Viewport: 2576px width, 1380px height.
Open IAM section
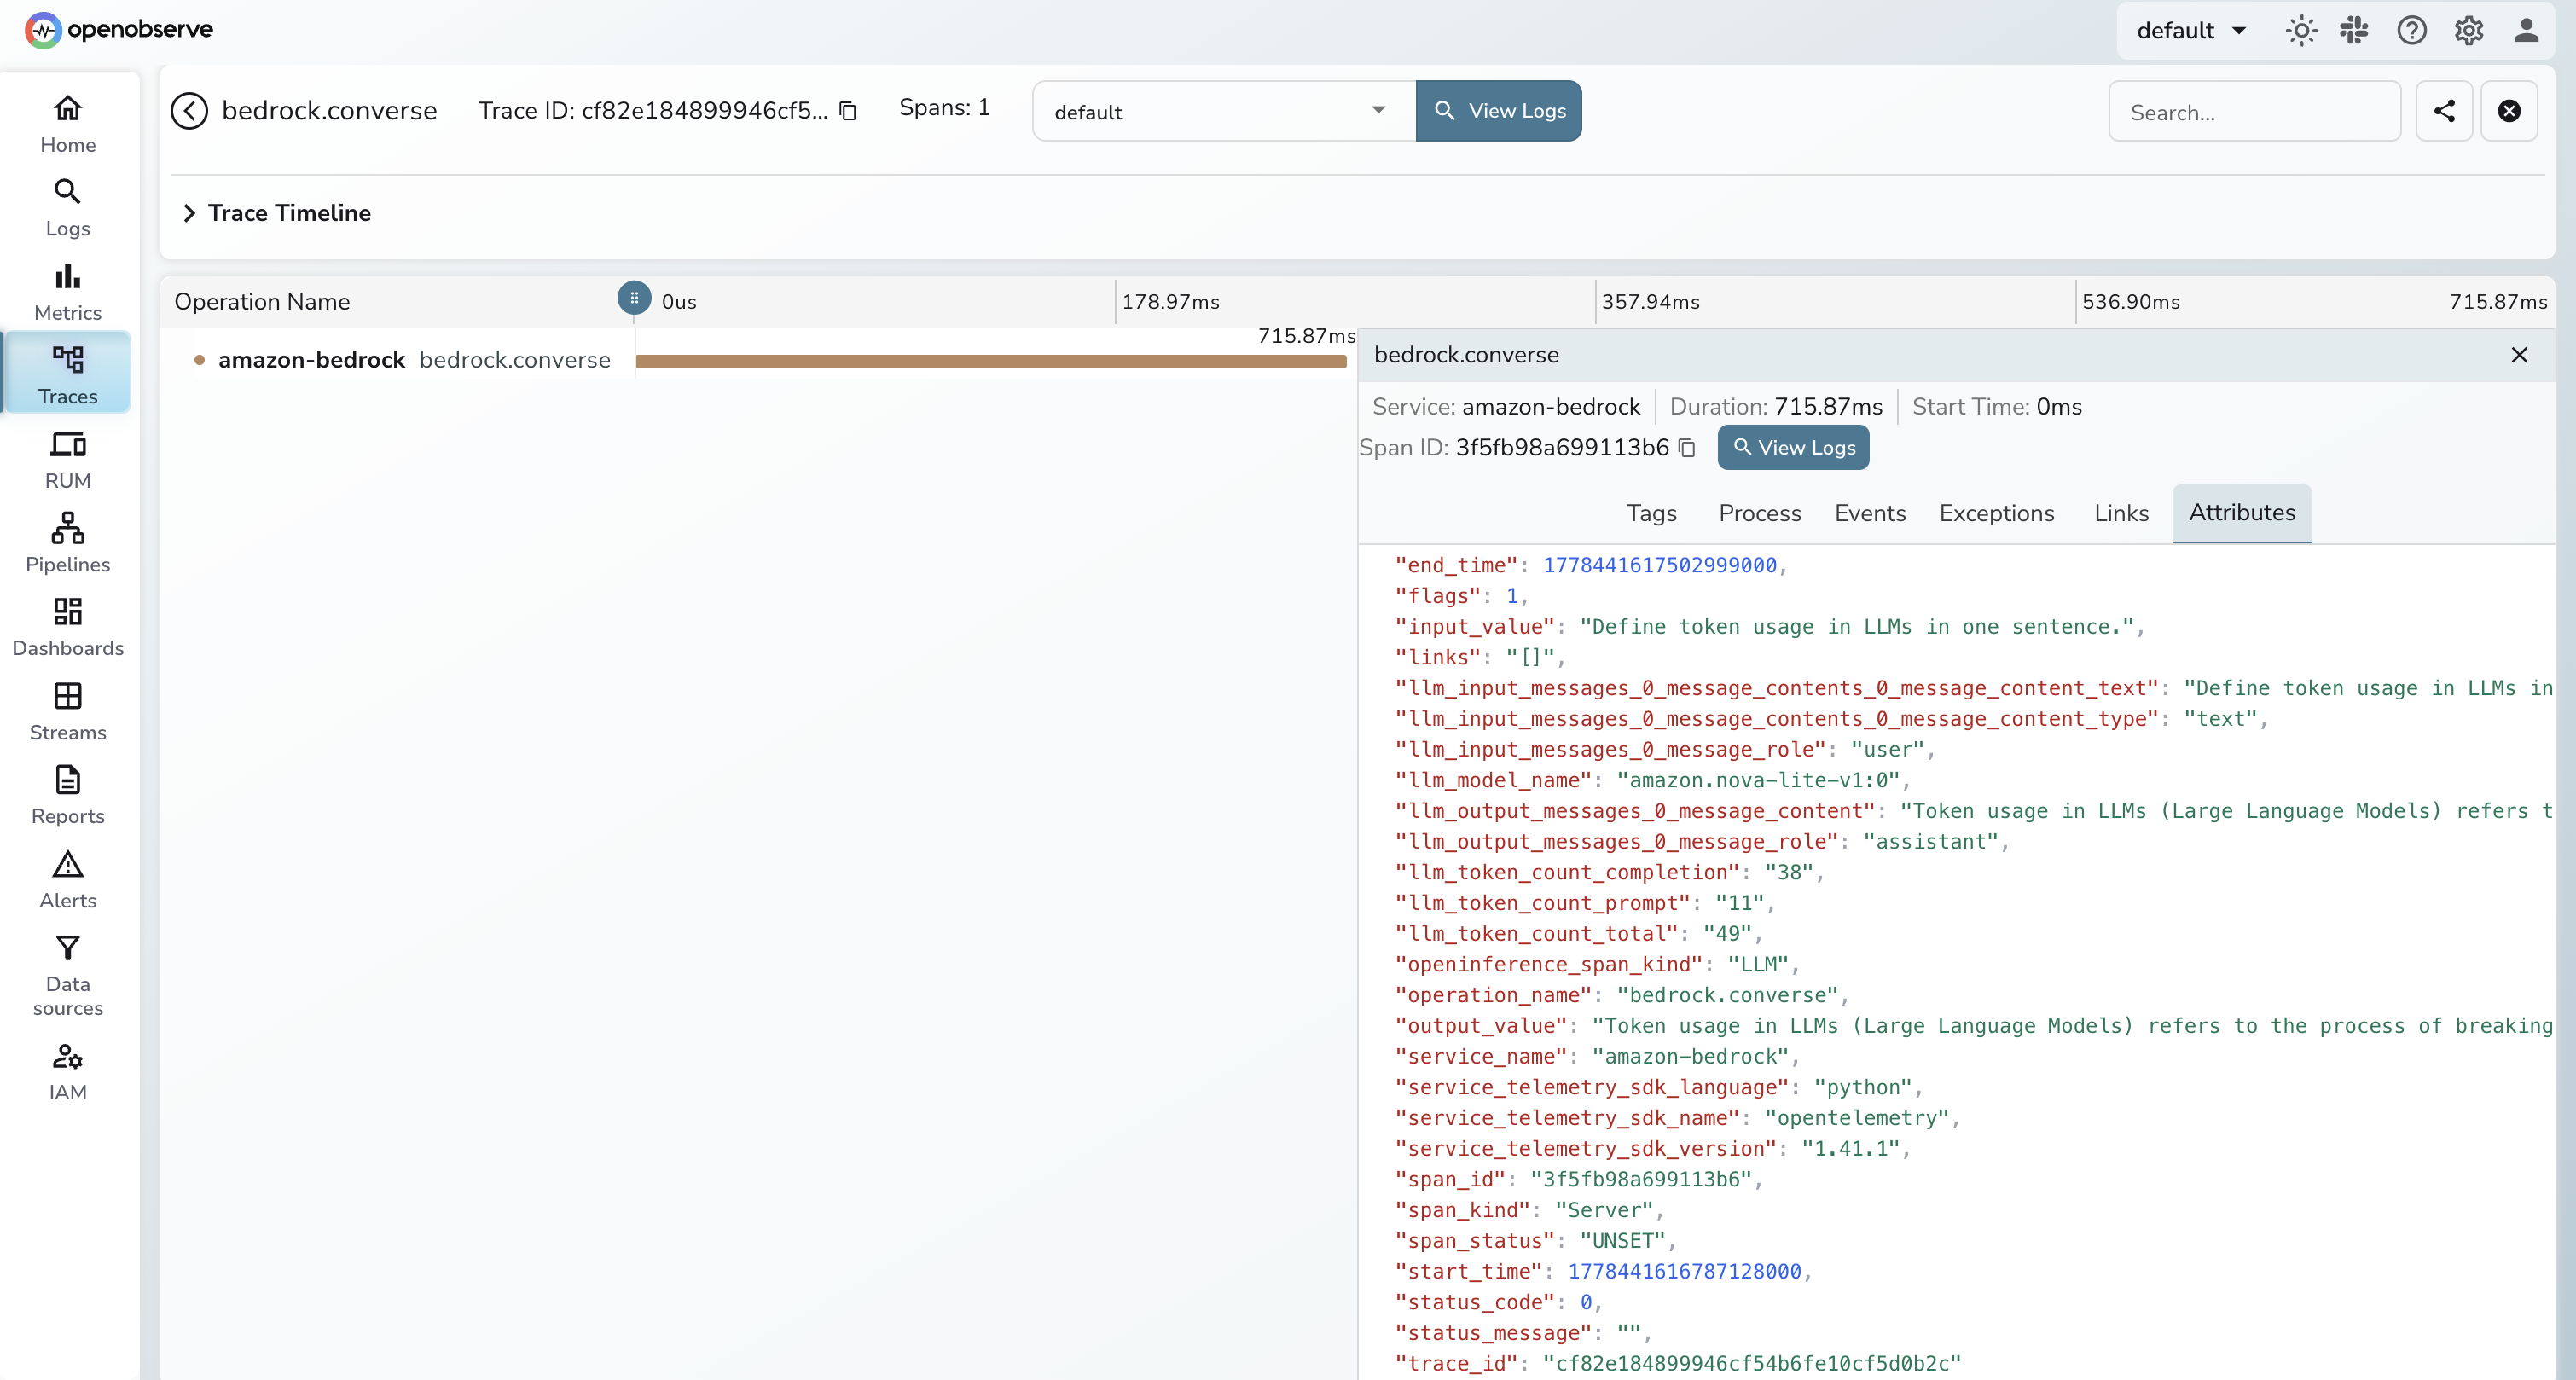[68, 1072]
